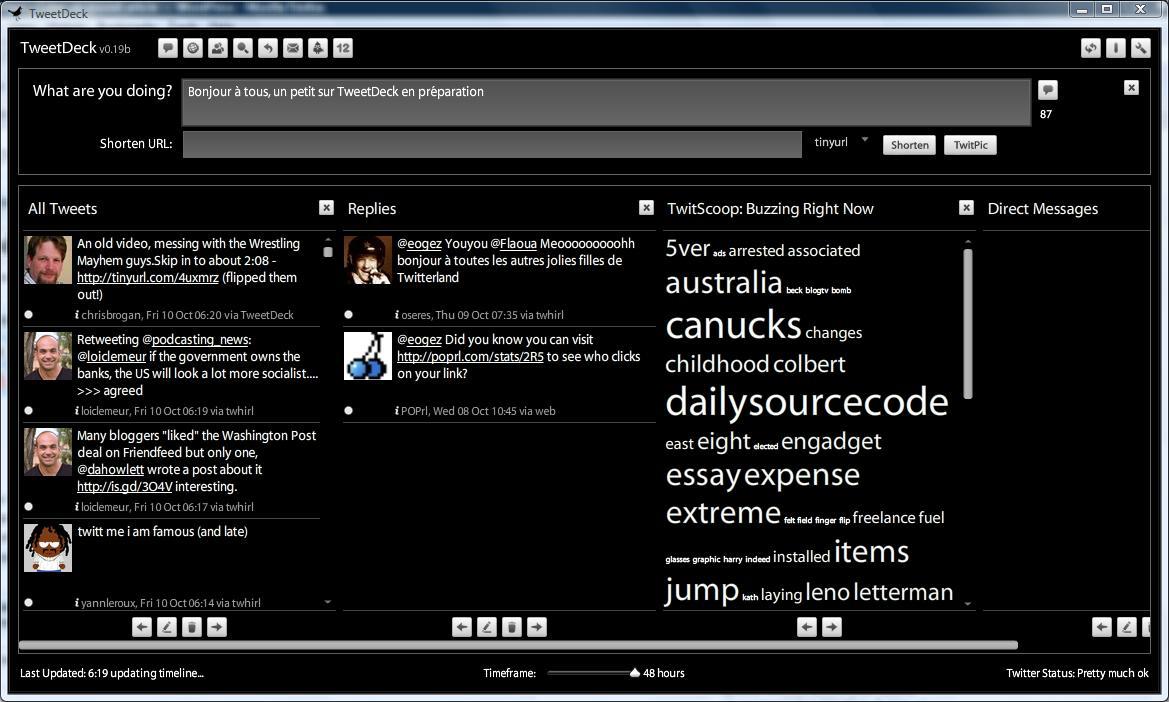Click the 'engadget' buzz word
This screenshot has width=1169, height=702.
[831, 442]
